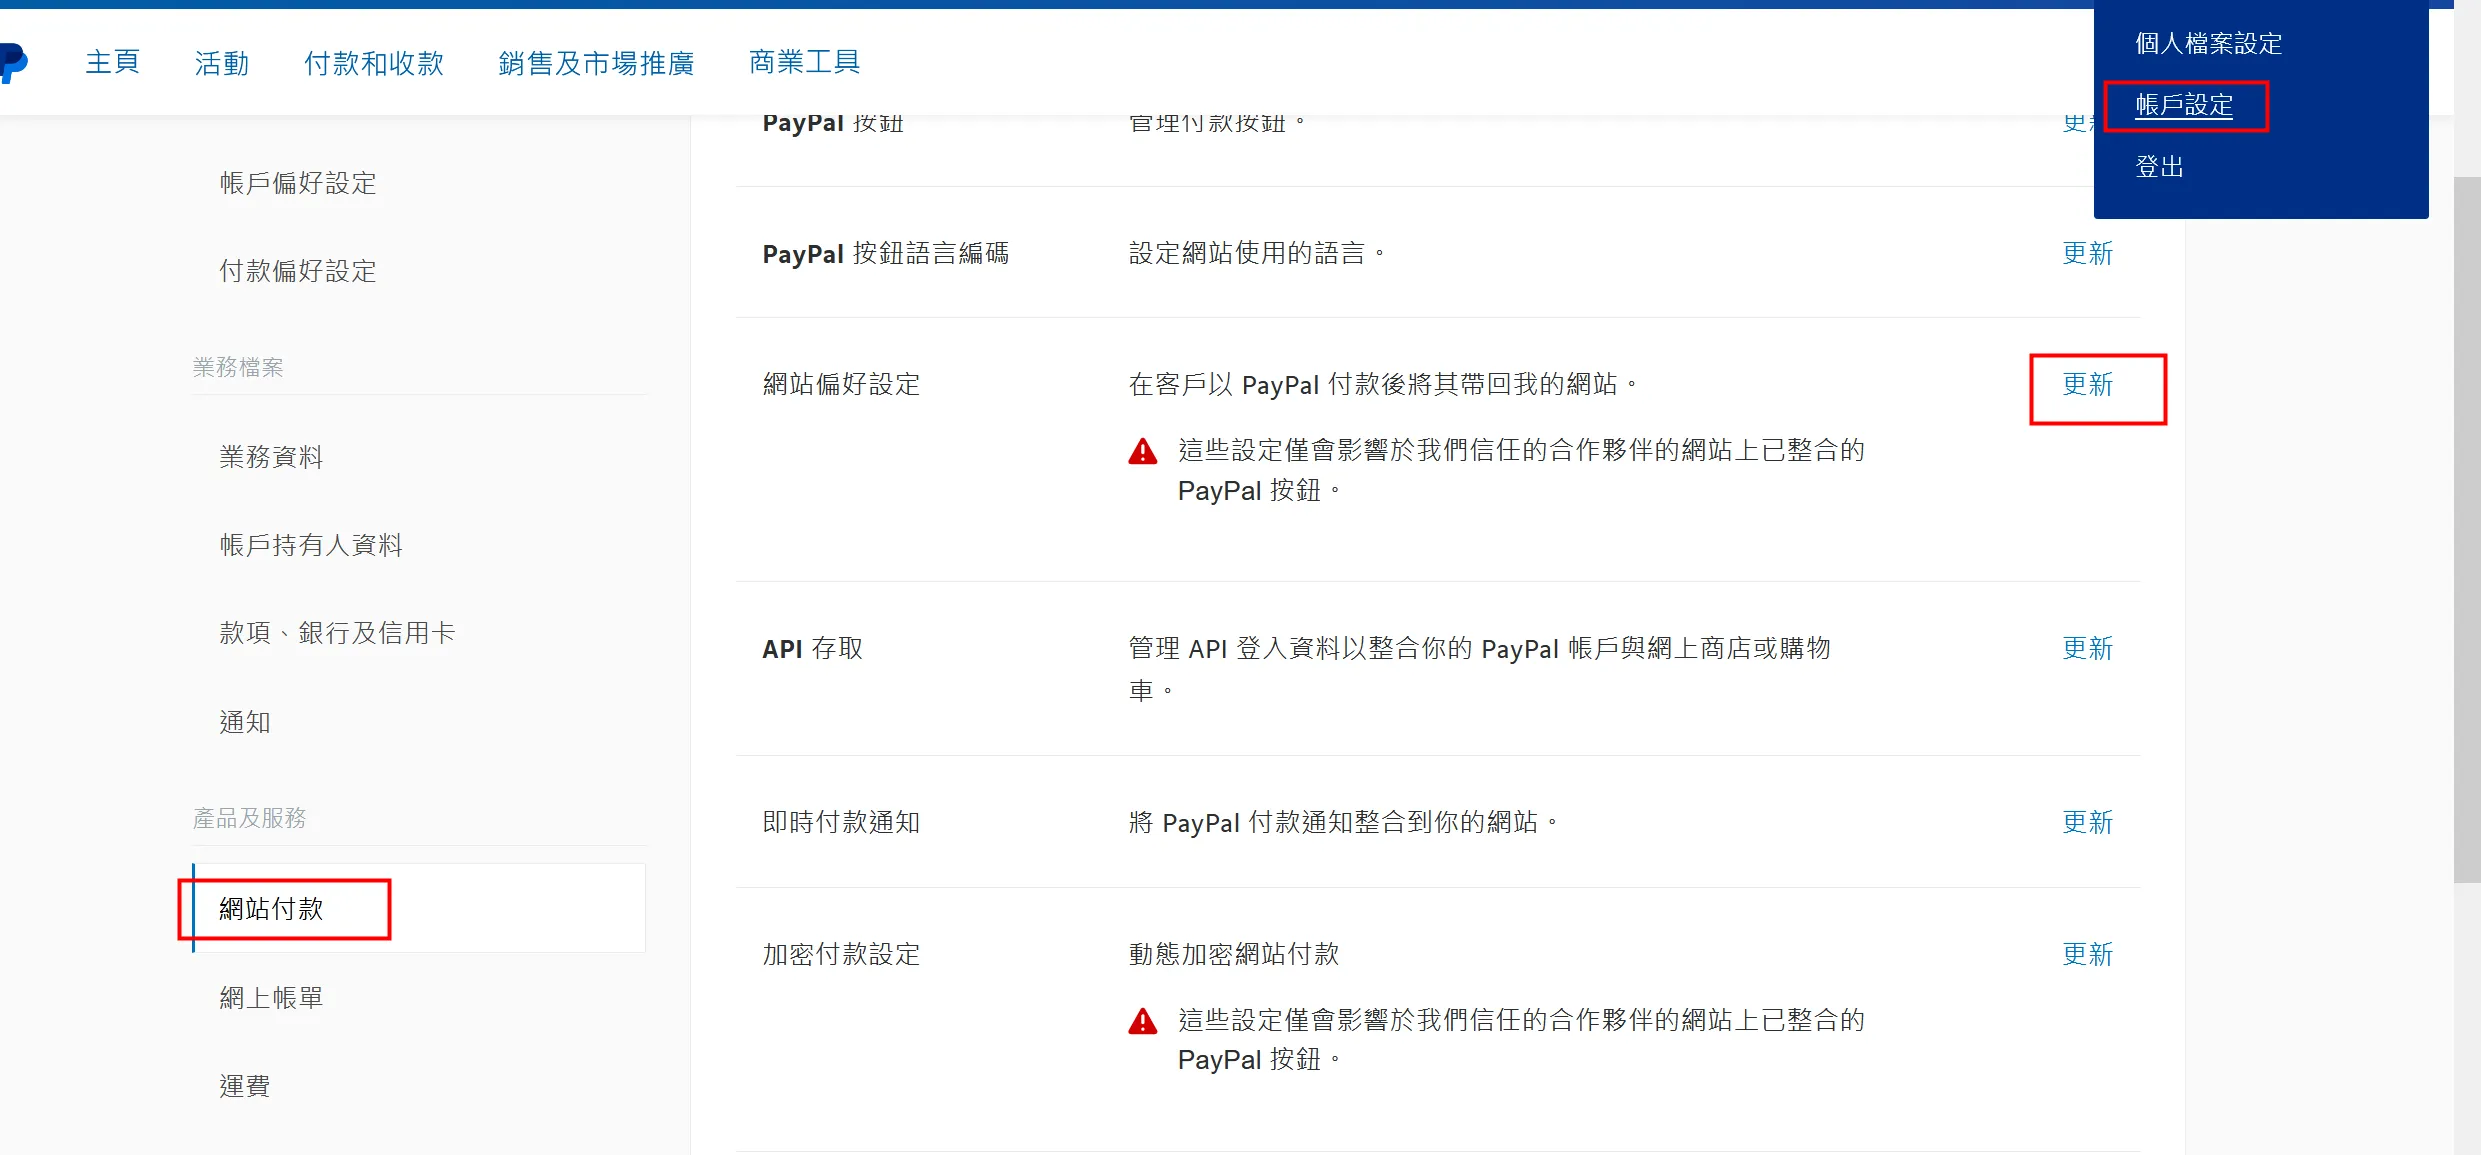Click the 加密付款設定 row title
This screenshot has width=2481, height=1155.
tap(841, 954)
